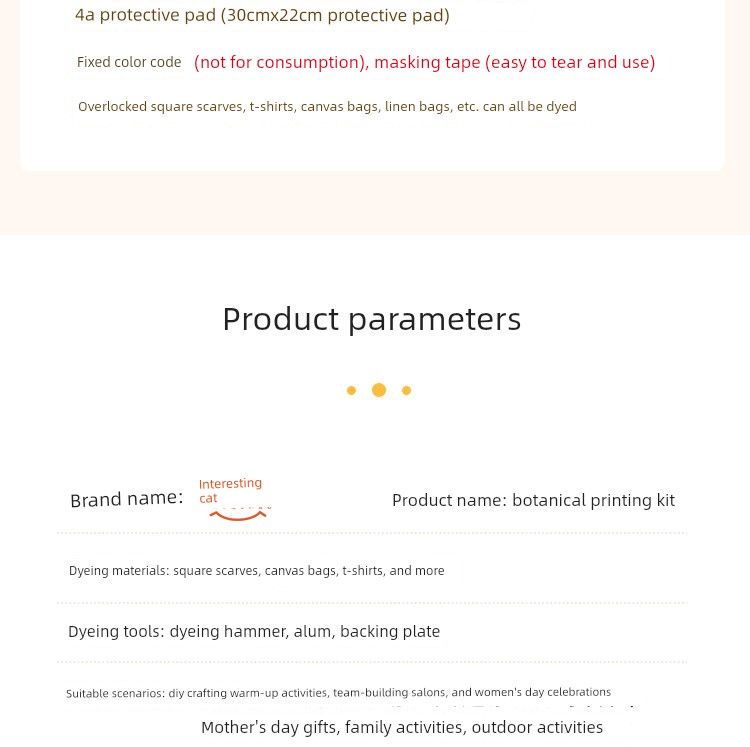
Task: Click the small right yellow dot
Action: tap(407, 391)
